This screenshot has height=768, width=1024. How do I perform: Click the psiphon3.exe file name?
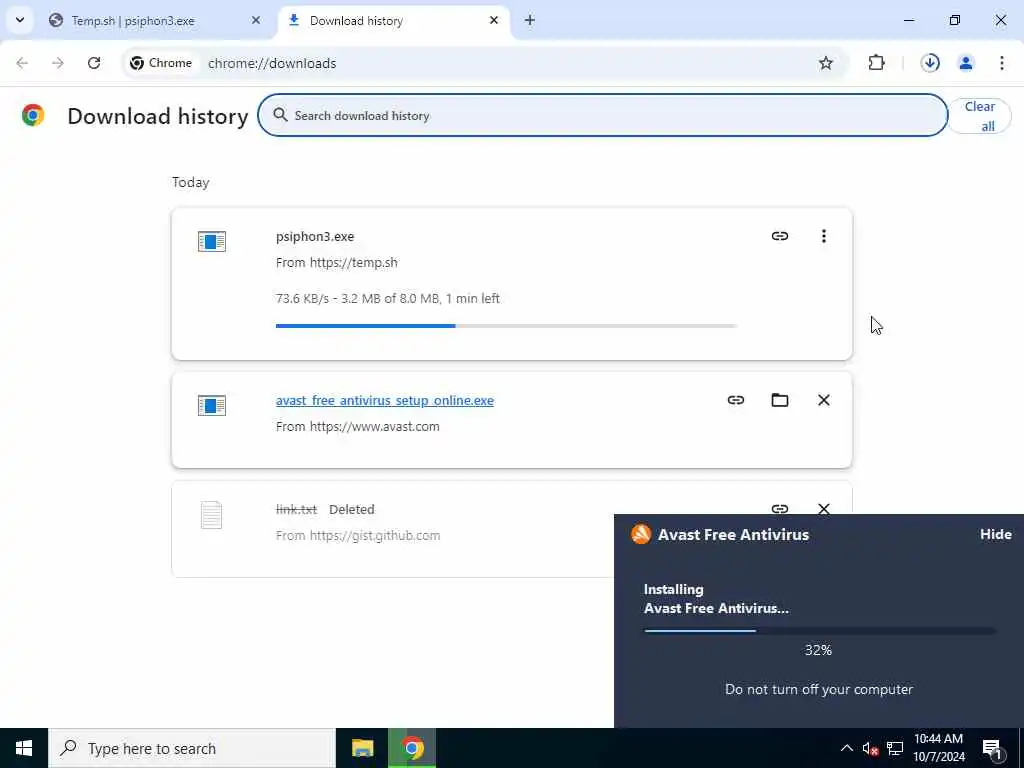coord(315,236)
